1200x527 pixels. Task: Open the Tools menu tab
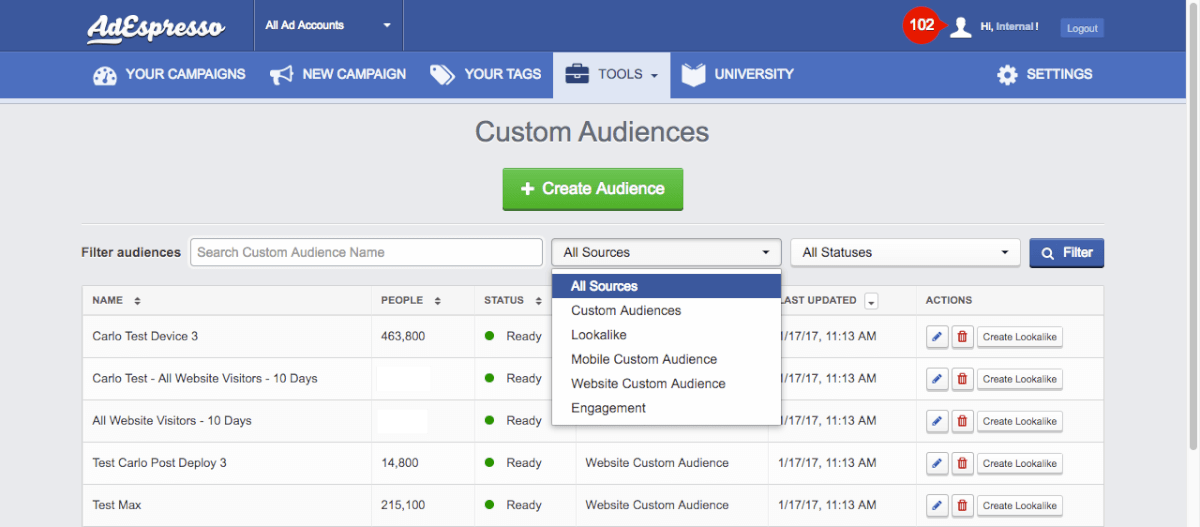[611, 75]
